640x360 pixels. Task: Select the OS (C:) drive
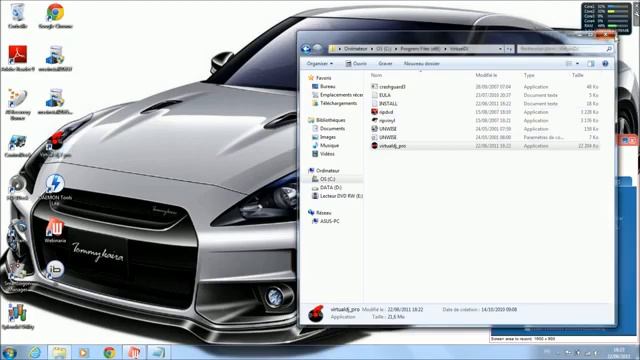pos(327,179)
